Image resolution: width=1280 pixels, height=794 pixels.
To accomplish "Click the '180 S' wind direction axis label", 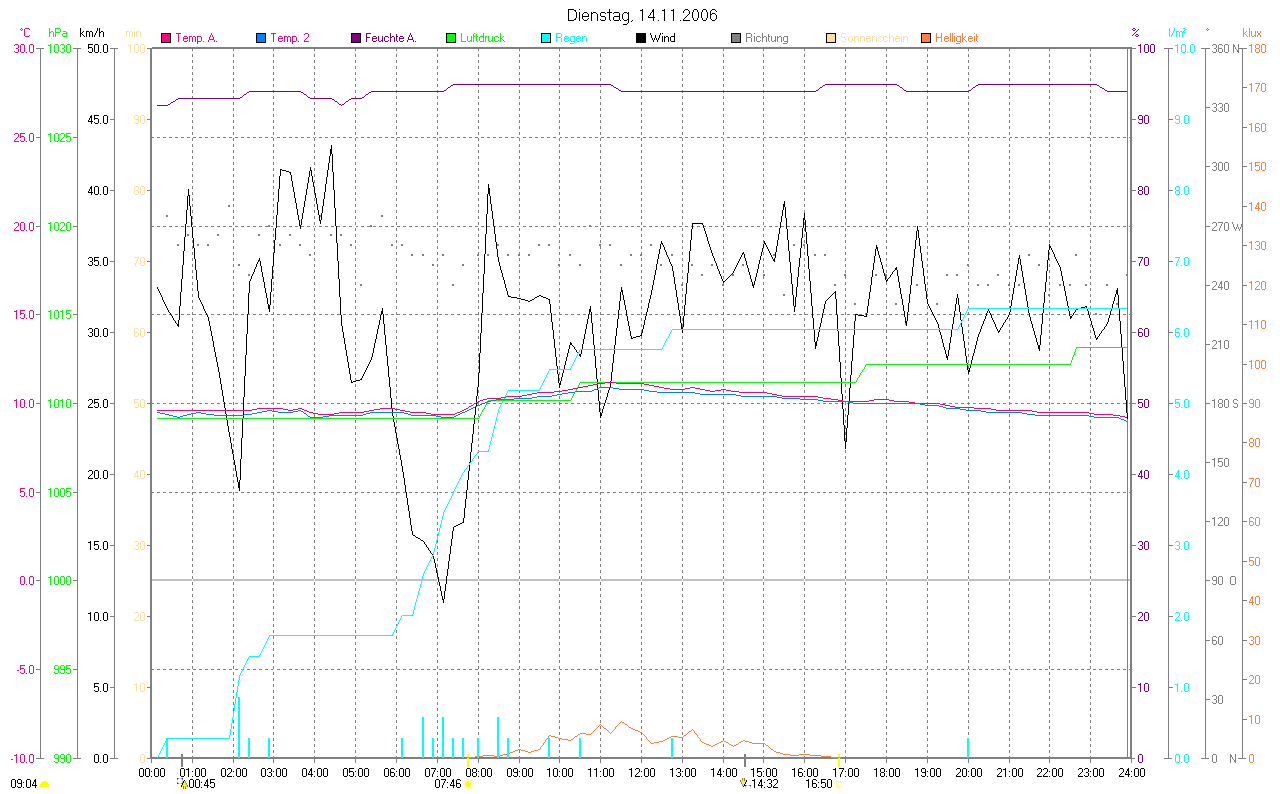I will (1224, 403).
